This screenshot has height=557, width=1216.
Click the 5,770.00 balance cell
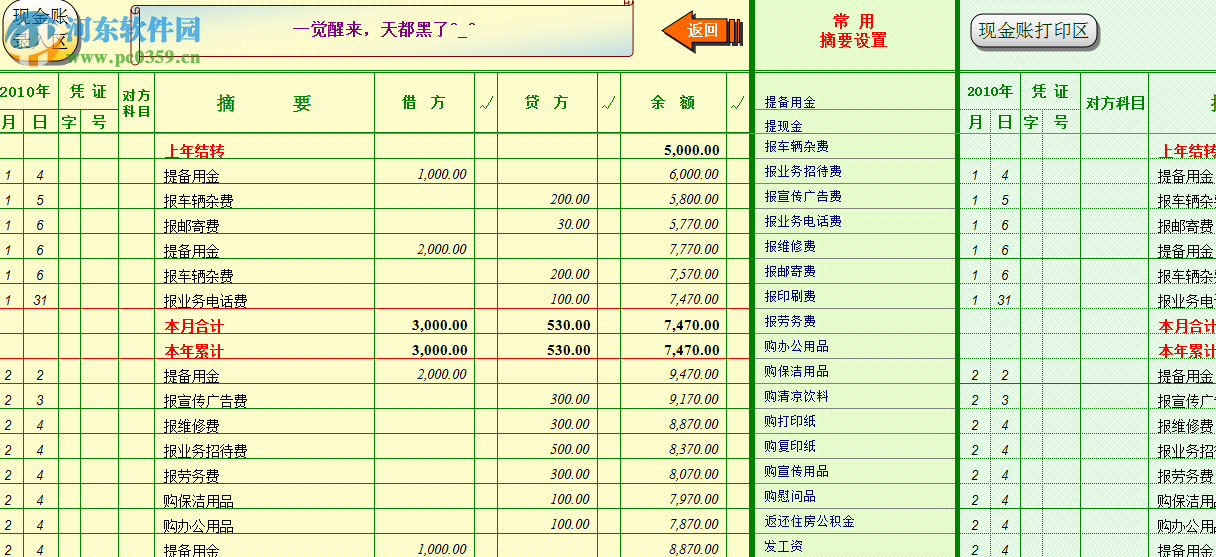[x=694, y=225]
